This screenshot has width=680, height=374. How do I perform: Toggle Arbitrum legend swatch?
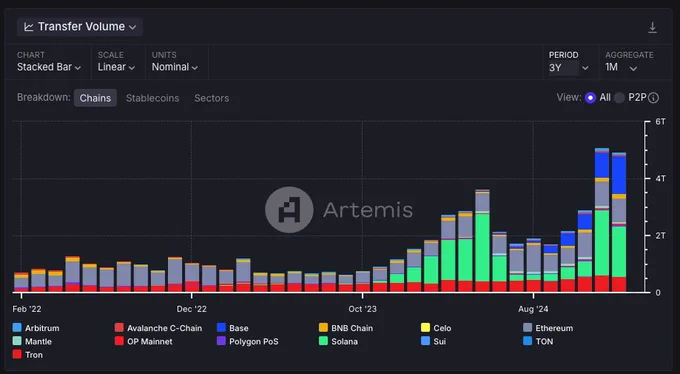point(17,328)
